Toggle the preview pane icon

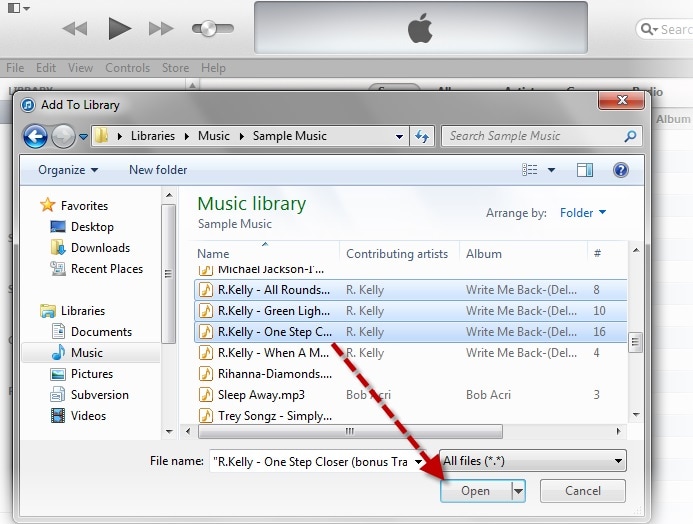click(585, 170)
